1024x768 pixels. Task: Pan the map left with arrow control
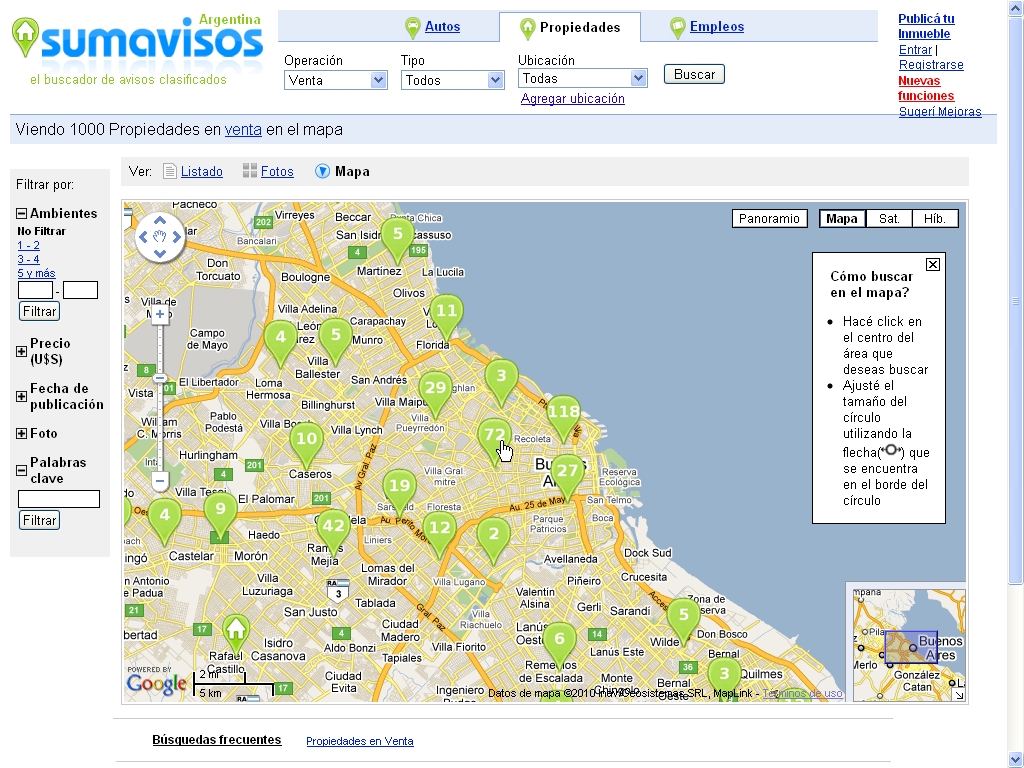point(144,237)
